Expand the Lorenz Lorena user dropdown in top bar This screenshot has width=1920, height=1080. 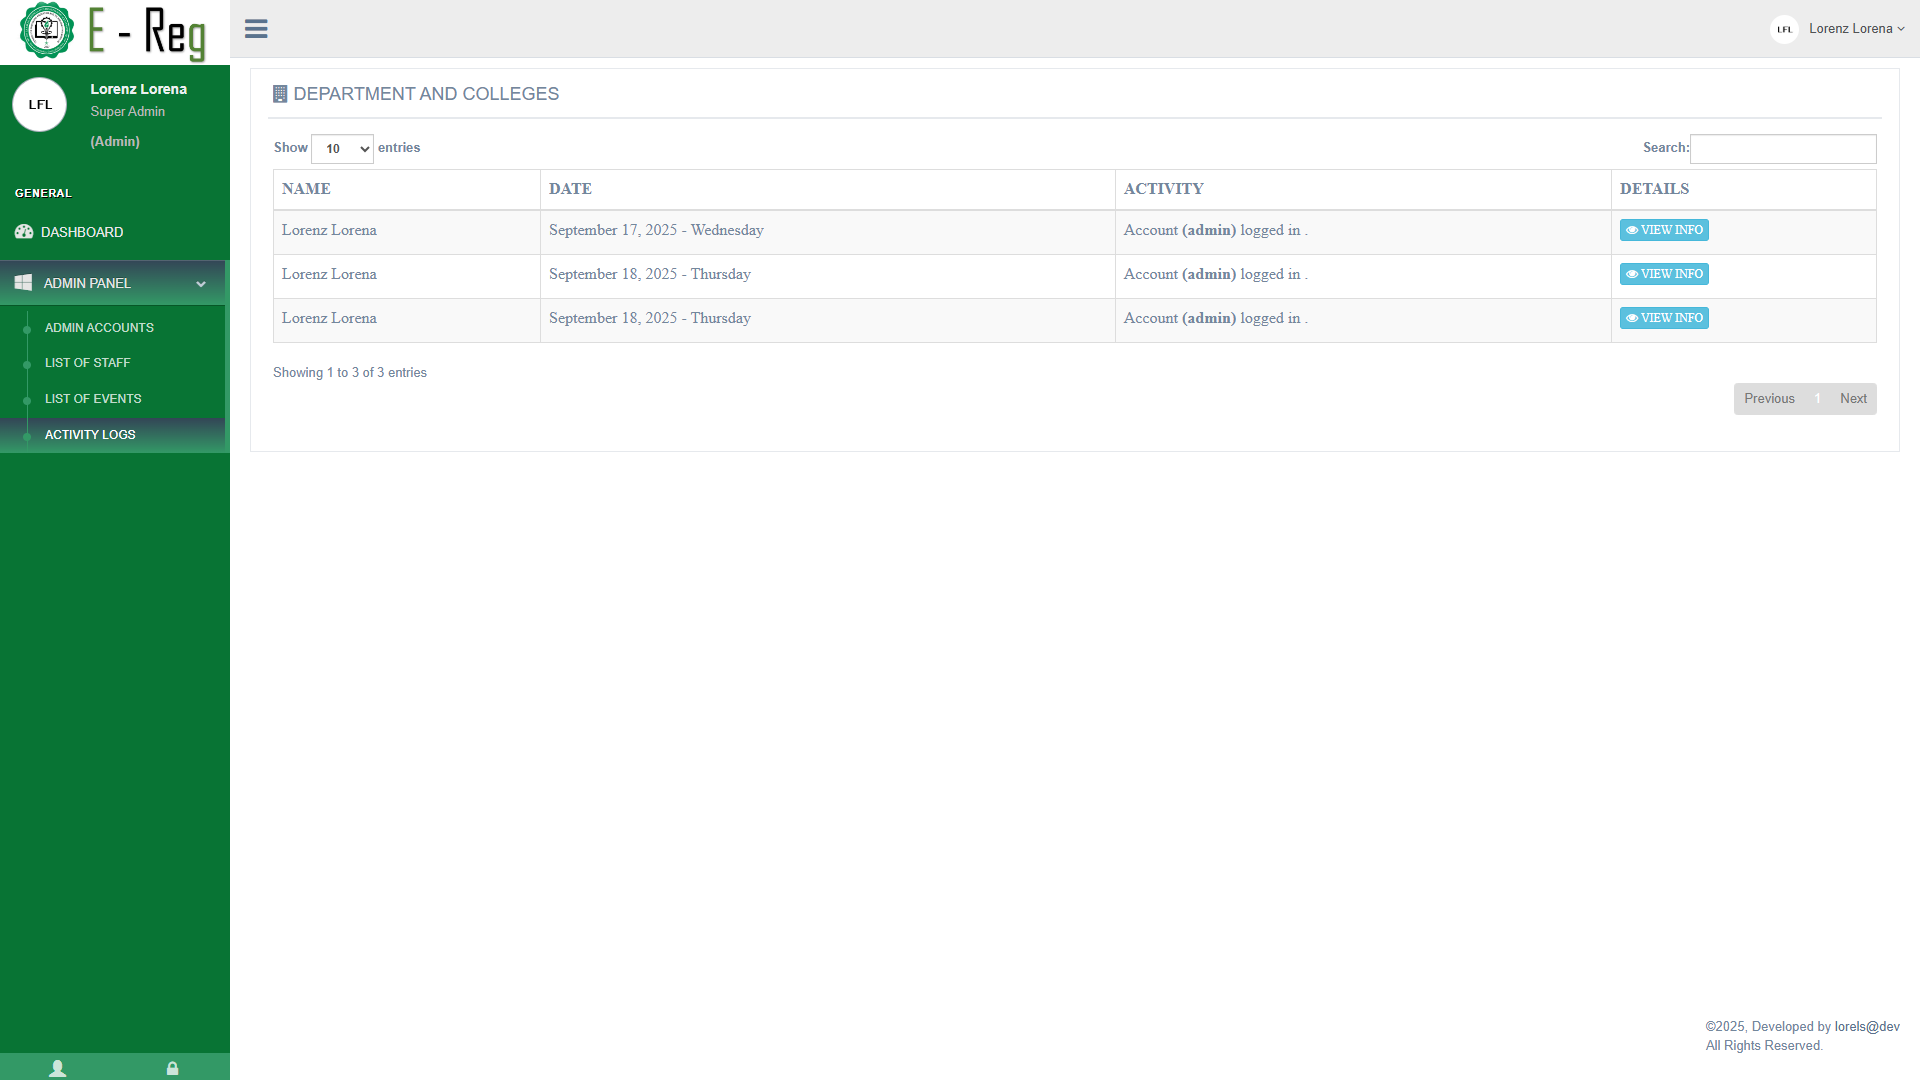1855,29
